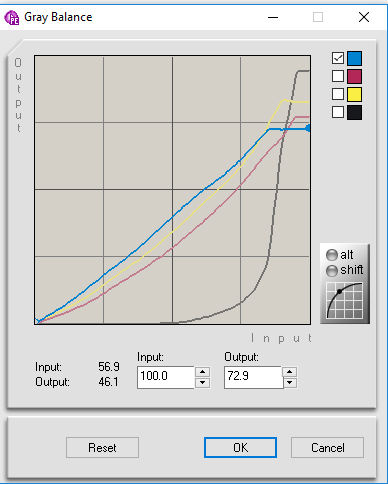Viewport: 388px width, 484px height.
Task: Click the black color swatch
Action: tap(354, 112)
